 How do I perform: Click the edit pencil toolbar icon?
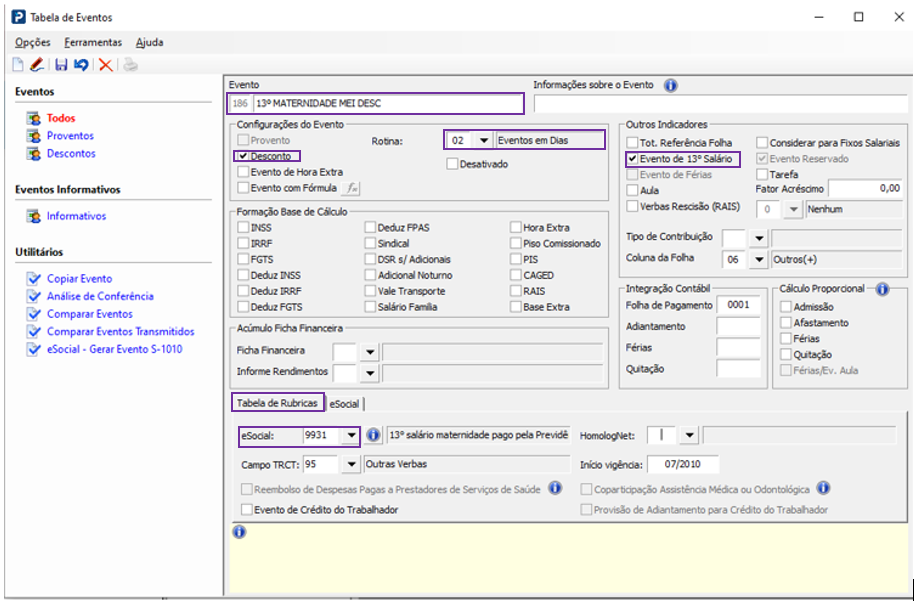[x=37, y=65]
